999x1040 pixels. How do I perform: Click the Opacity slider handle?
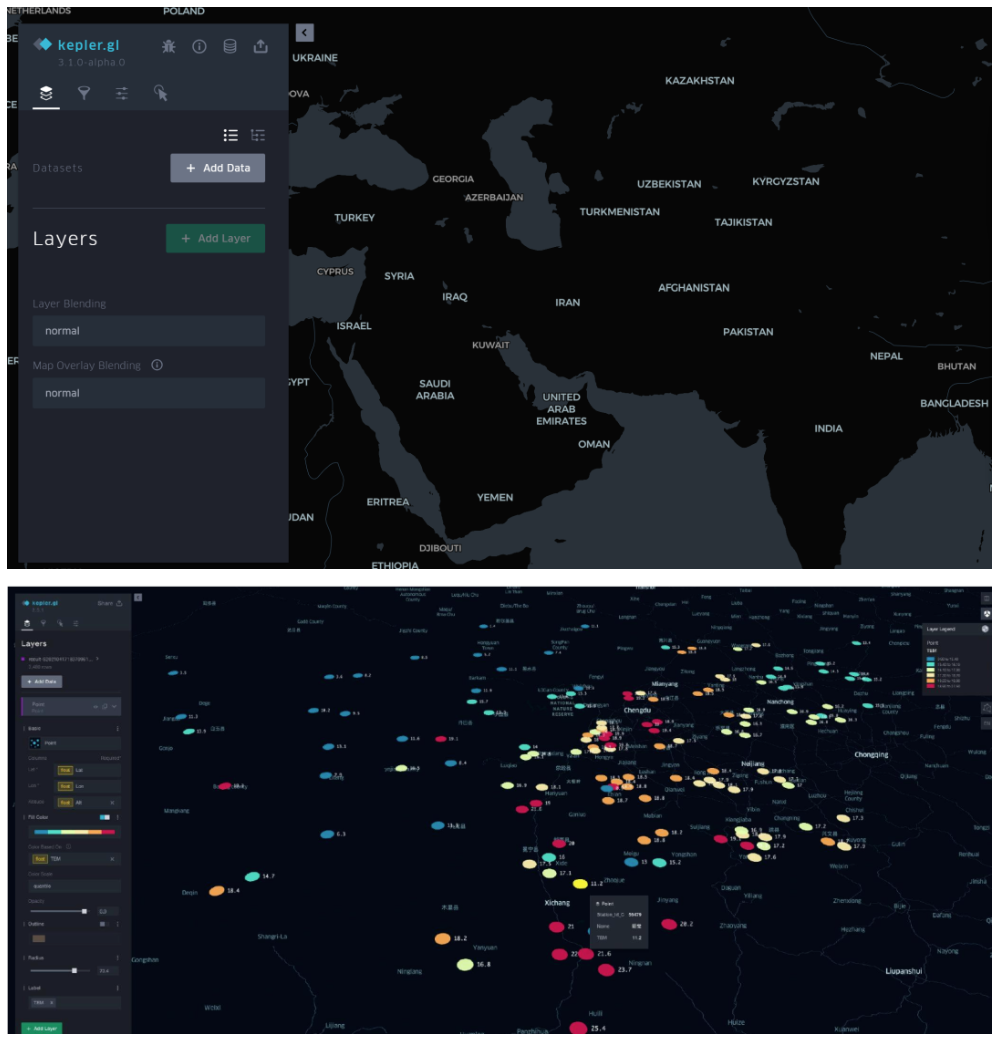84,911
